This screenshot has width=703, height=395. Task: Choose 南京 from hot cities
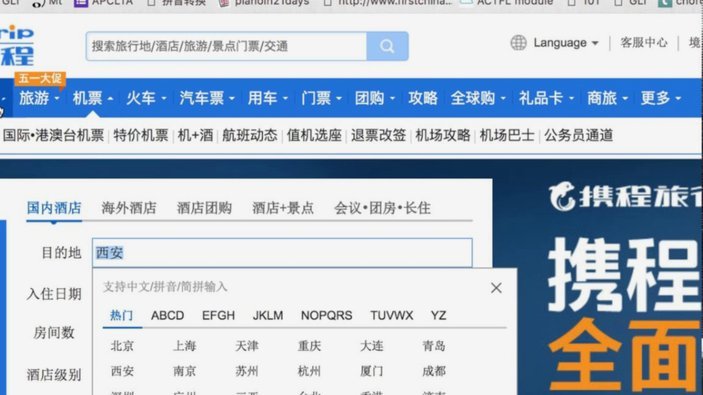(184, 371)
